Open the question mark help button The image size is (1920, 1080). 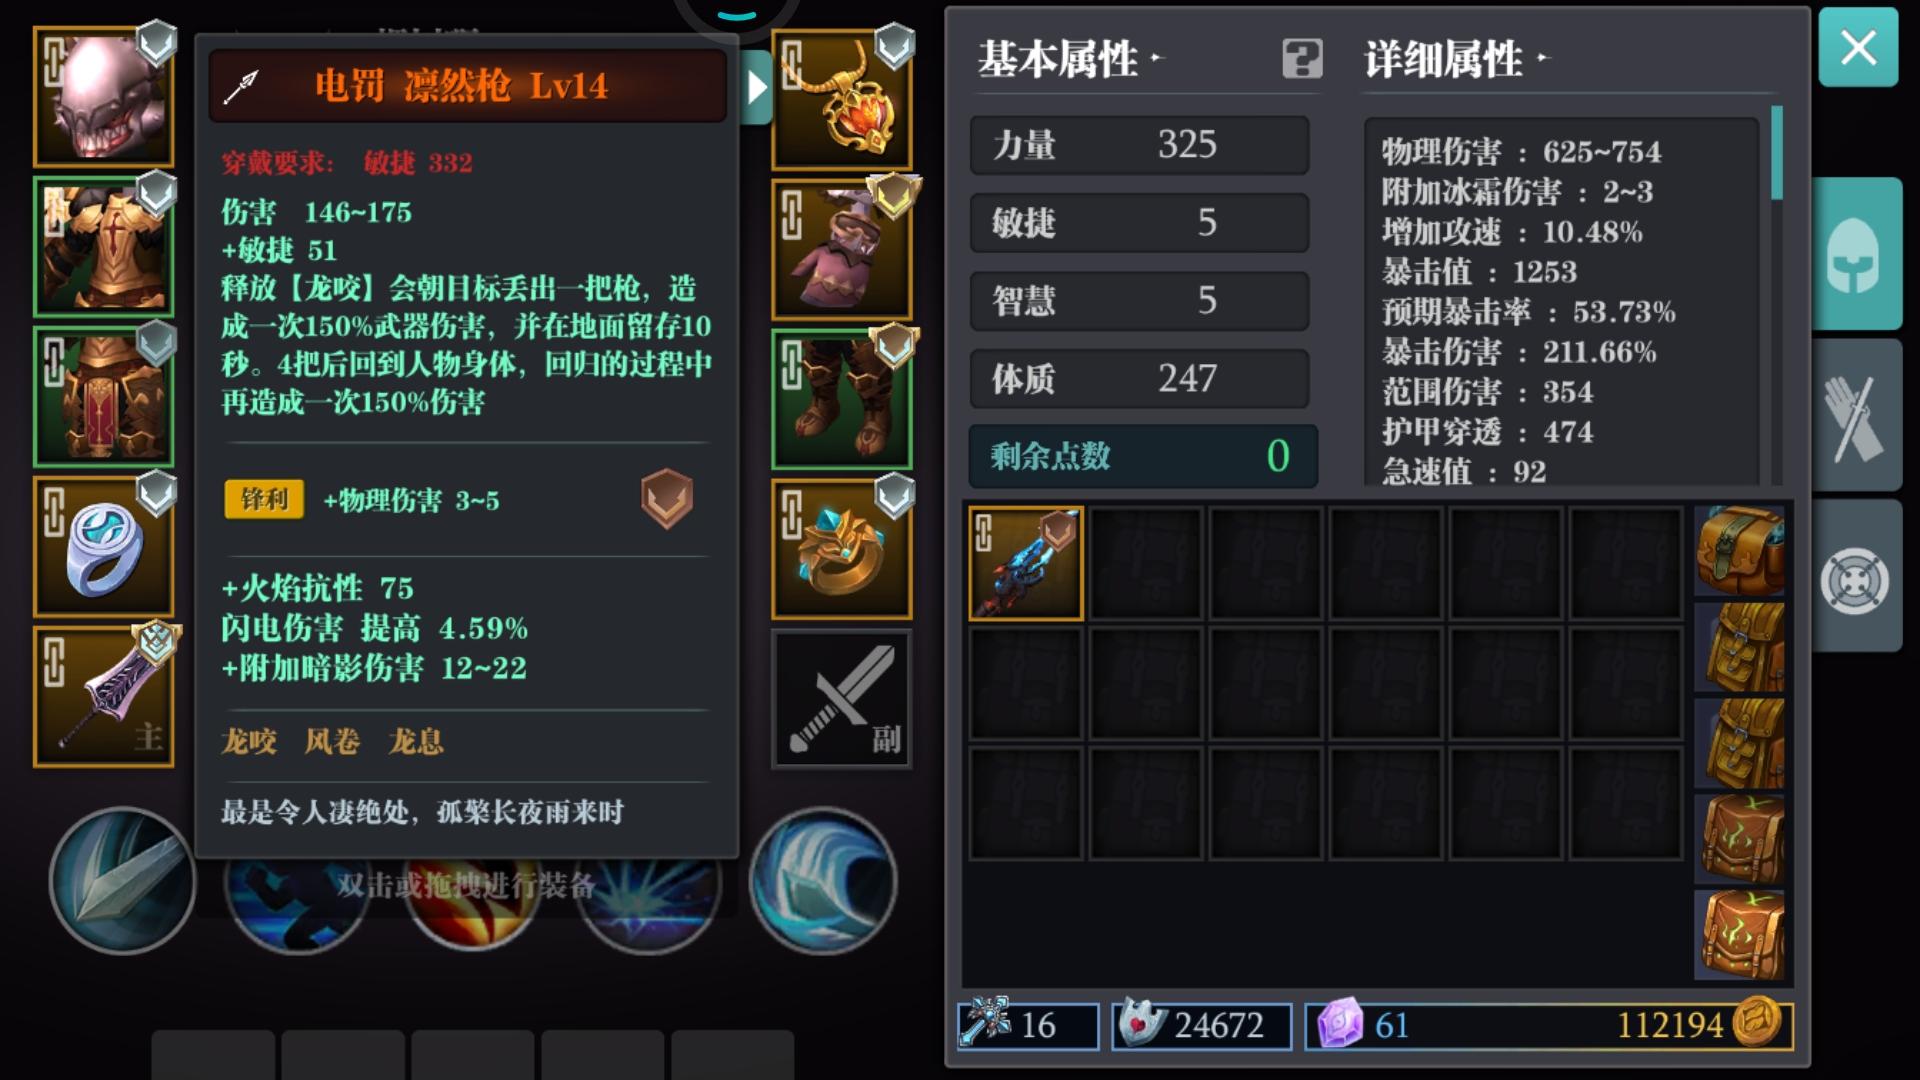tap(1302, 59)
